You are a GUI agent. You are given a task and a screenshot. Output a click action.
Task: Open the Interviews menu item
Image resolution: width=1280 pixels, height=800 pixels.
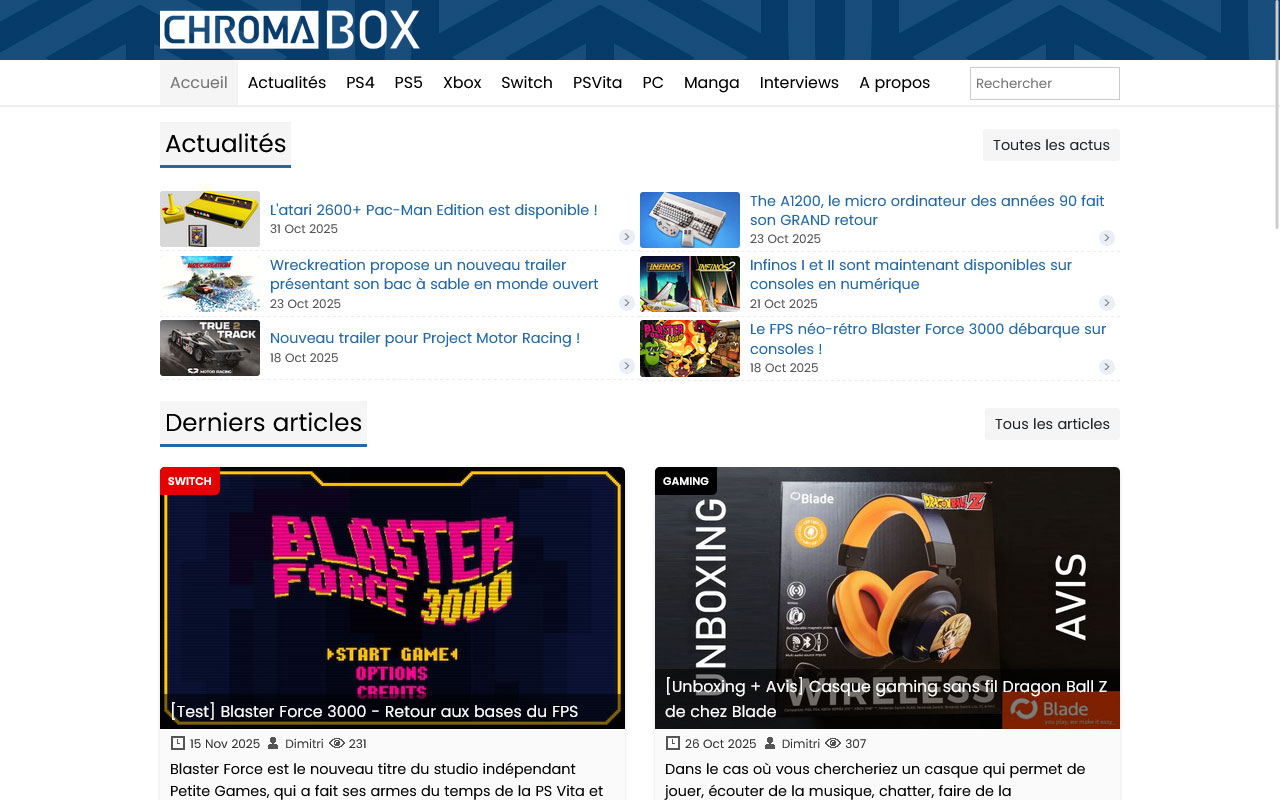click(x=799, y=83)
